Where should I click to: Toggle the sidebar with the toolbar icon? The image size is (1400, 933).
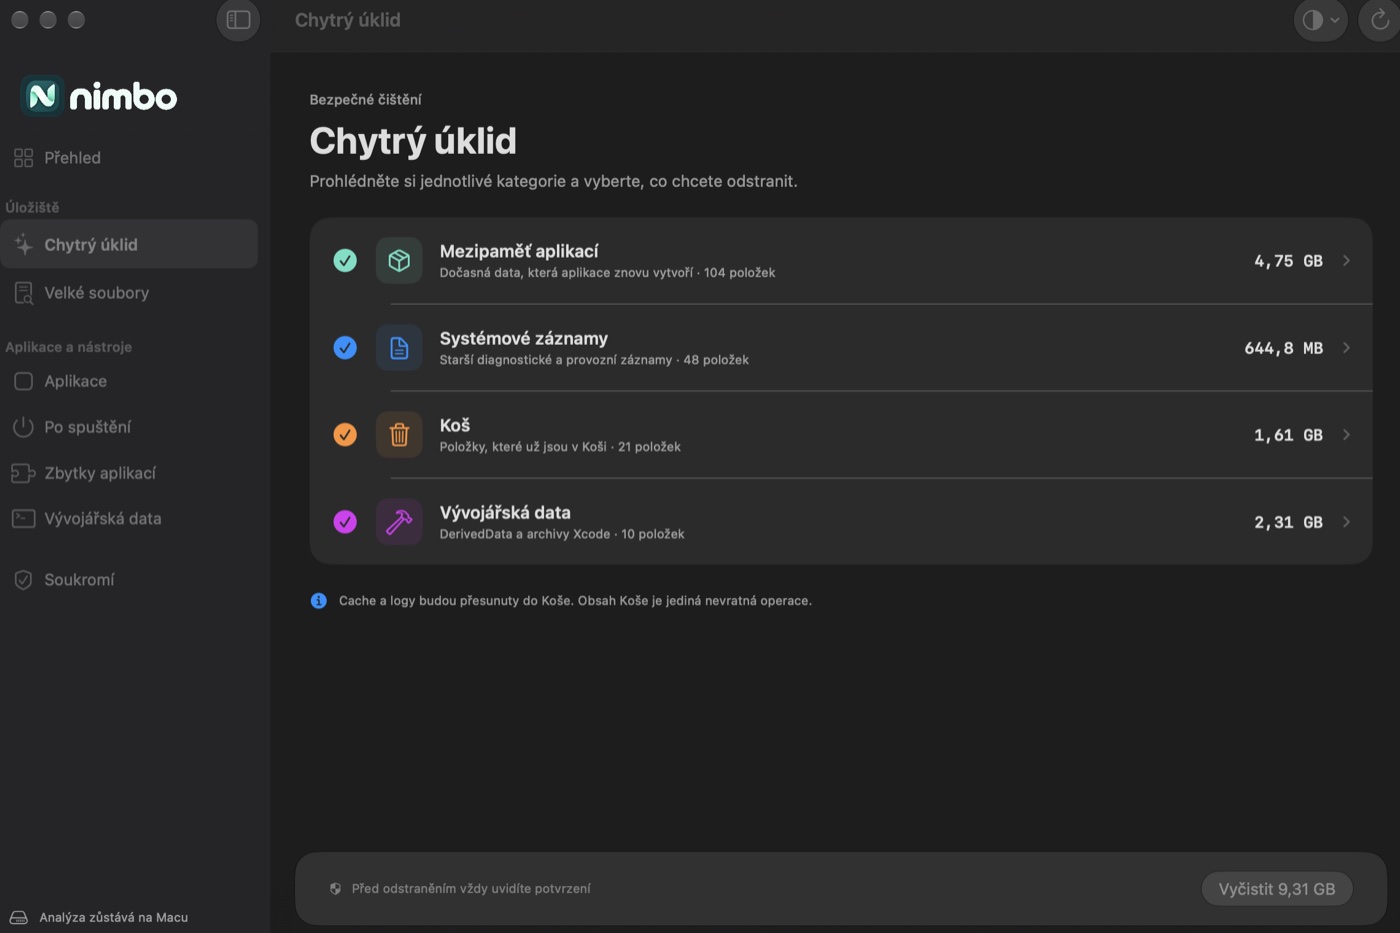point(238,20)
